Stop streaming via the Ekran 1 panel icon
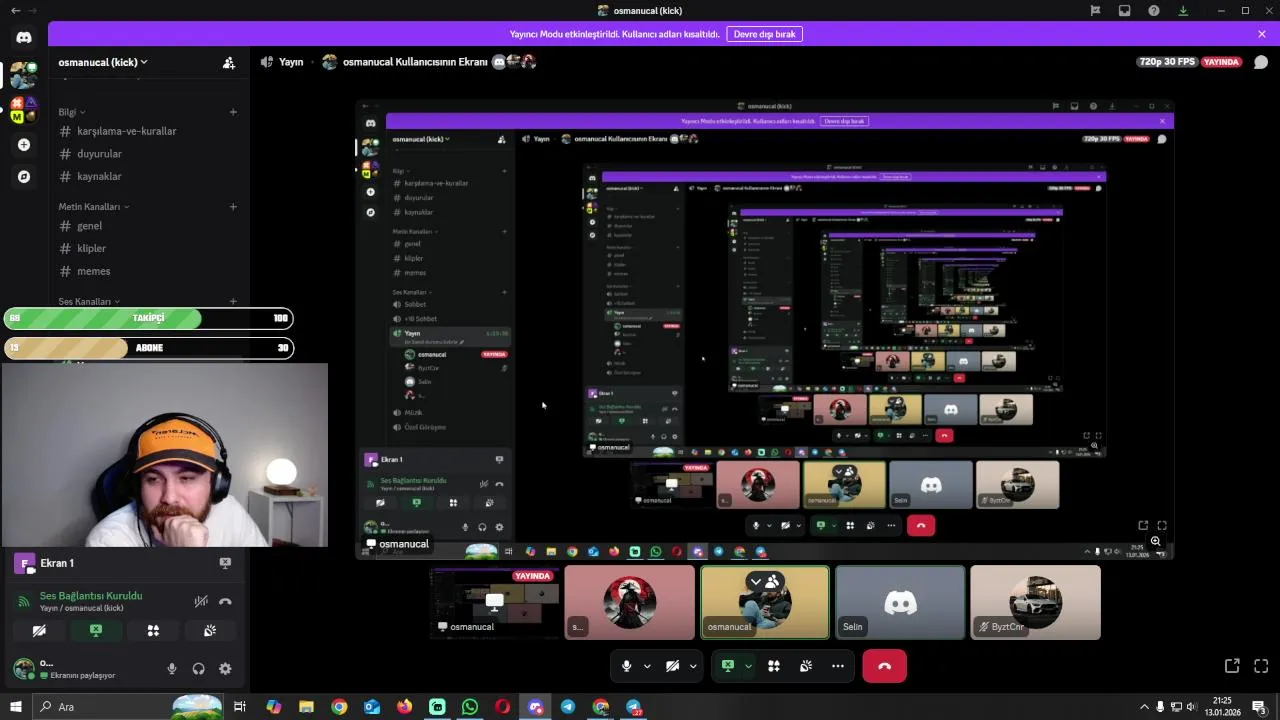1280x720 pixels. pyautogui.click(x=225, y=563)
